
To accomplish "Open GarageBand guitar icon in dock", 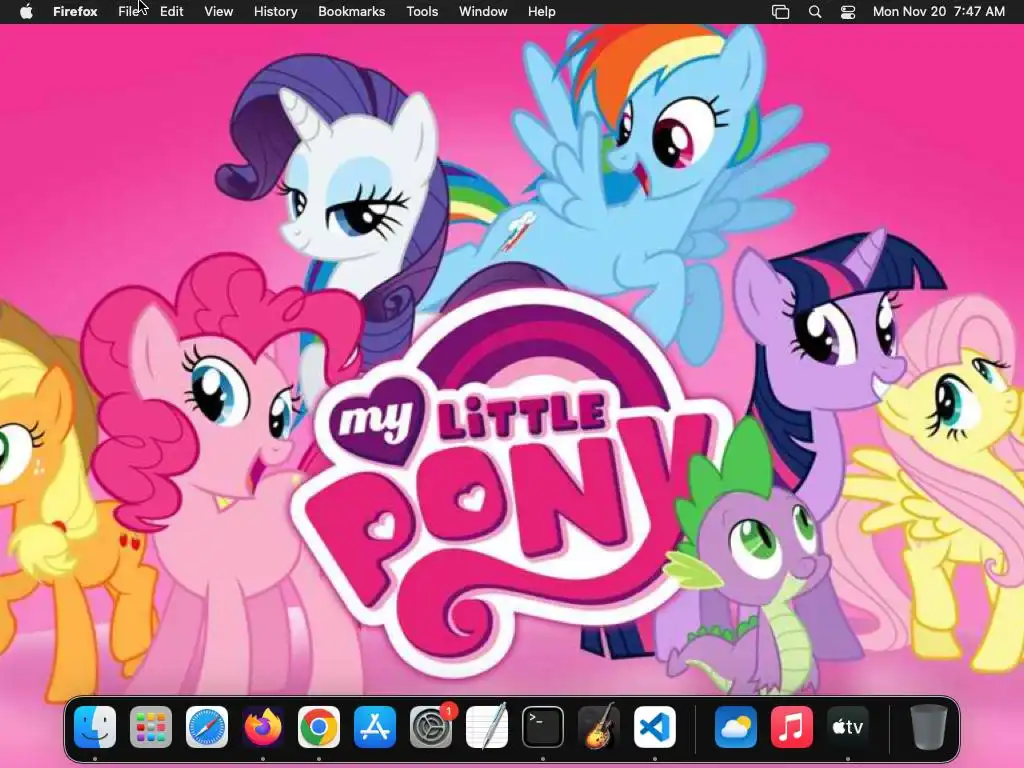I will click(x=599, y=727).
